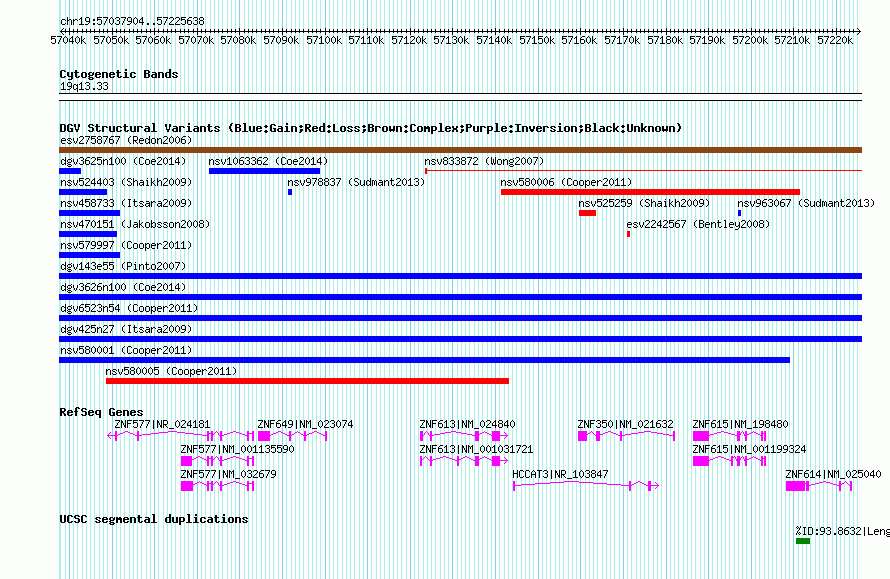Open the dgv3626n100 (Coe2014) label
The width and height of the screenshot is (890, 579).
tap(123, 287)
